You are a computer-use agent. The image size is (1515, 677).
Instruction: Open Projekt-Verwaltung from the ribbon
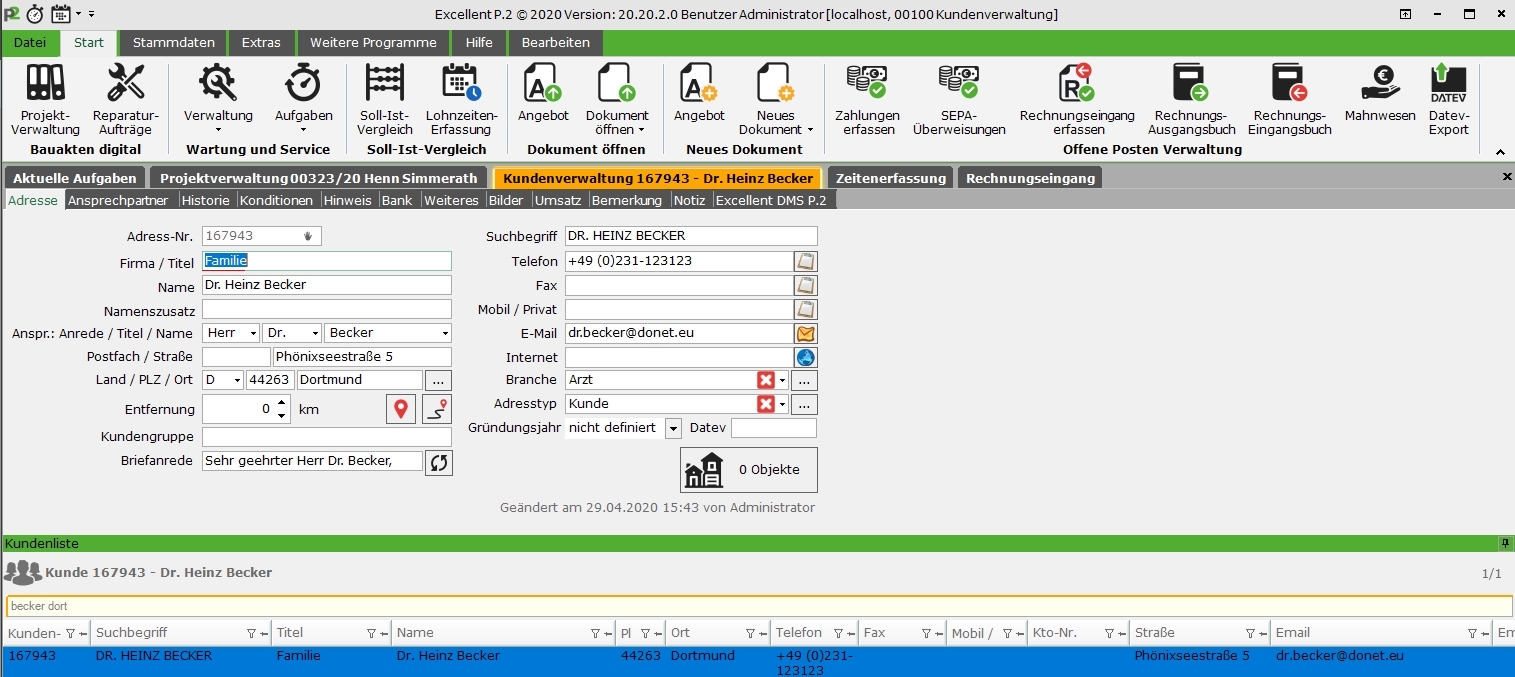[x=45, y=99]
